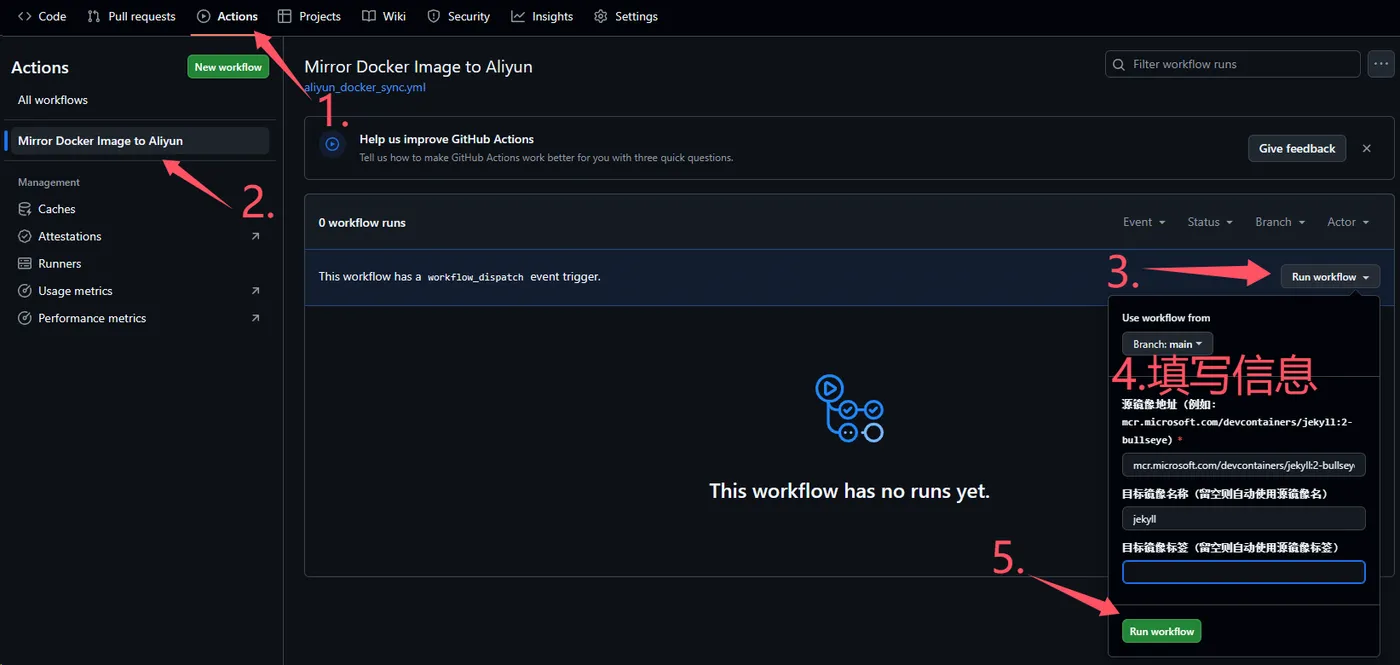Viewport: 1400px width, 665px height.
Task: Open the Security tab
Action: pyautogui.click(x=458, y=16)
